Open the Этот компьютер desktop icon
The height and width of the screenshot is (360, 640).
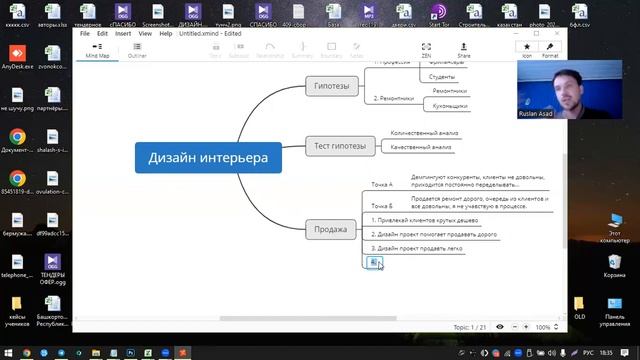point(615,228)
